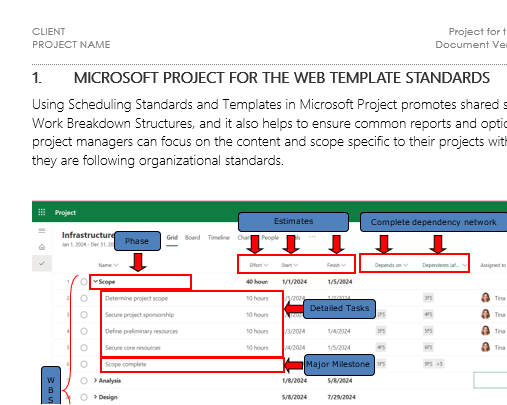Open the Scope complete milestone task
Screen dimensions: 507x405
click(126, 364)
